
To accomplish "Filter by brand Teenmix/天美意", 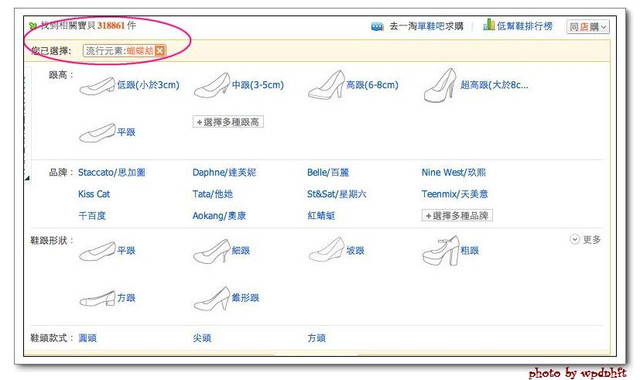I will (x=455, y=194).
